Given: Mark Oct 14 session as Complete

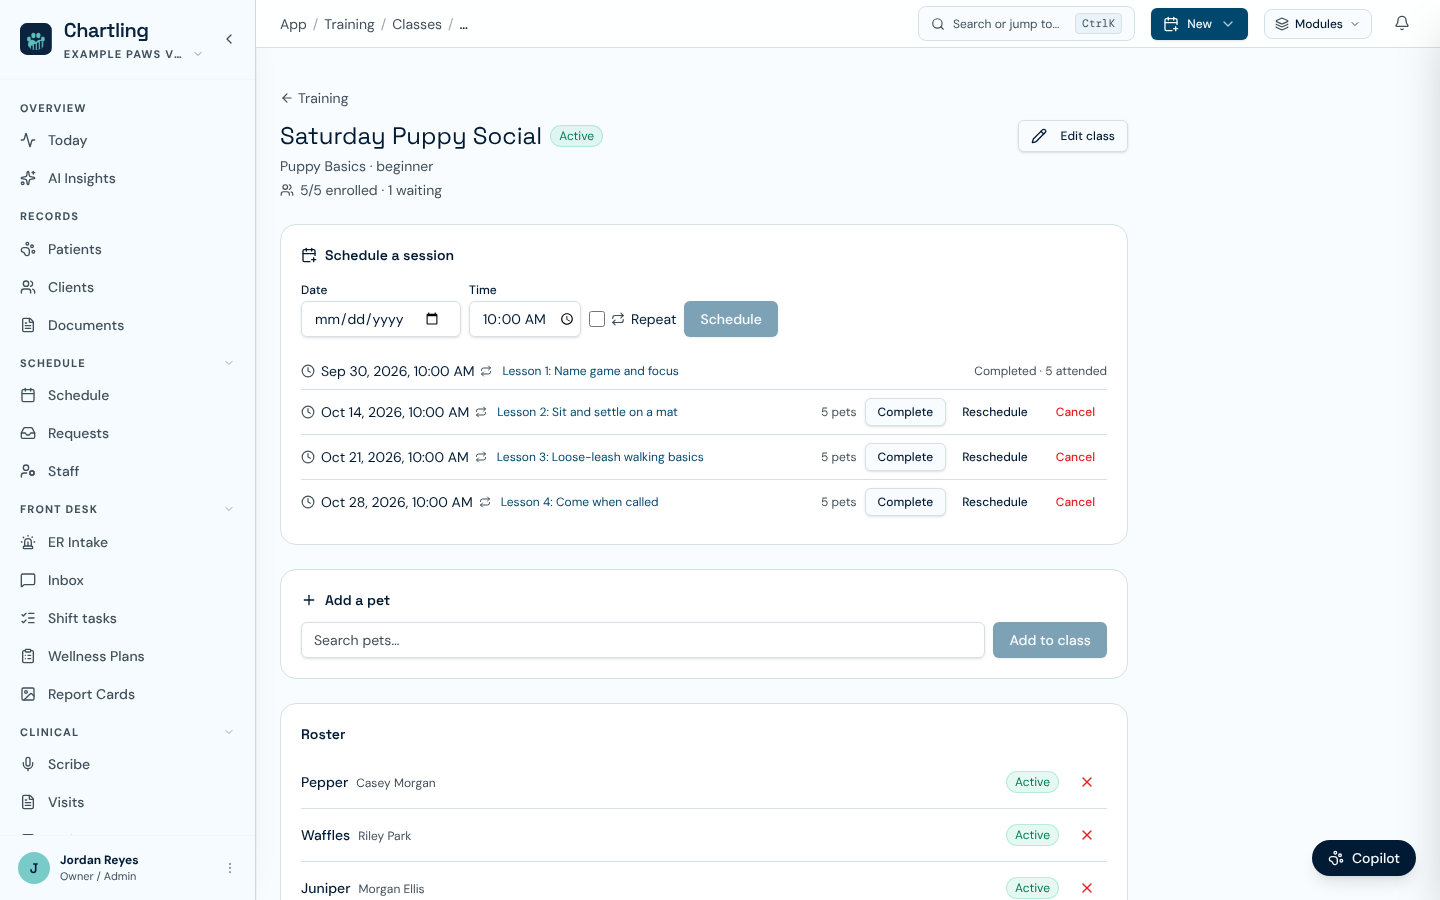Looking at the screenshot, I should [905, 412].
